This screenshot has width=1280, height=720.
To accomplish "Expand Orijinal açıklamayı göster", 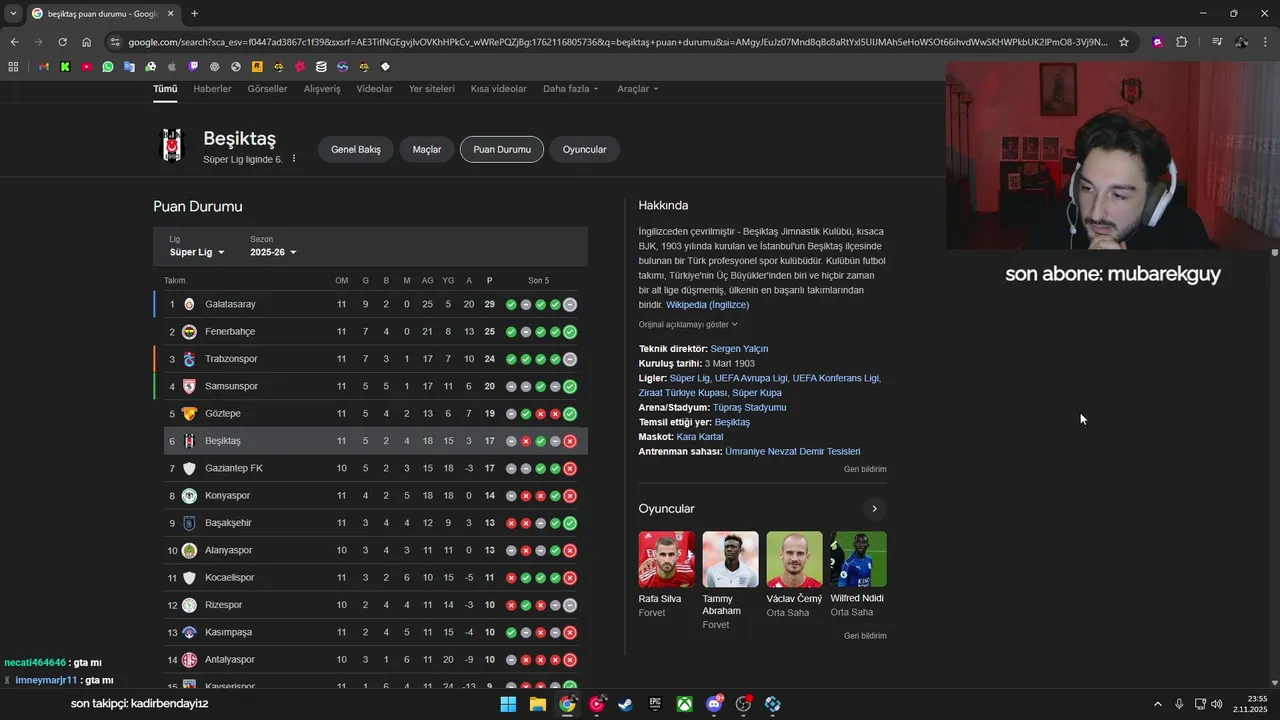I will pos(688,325).
